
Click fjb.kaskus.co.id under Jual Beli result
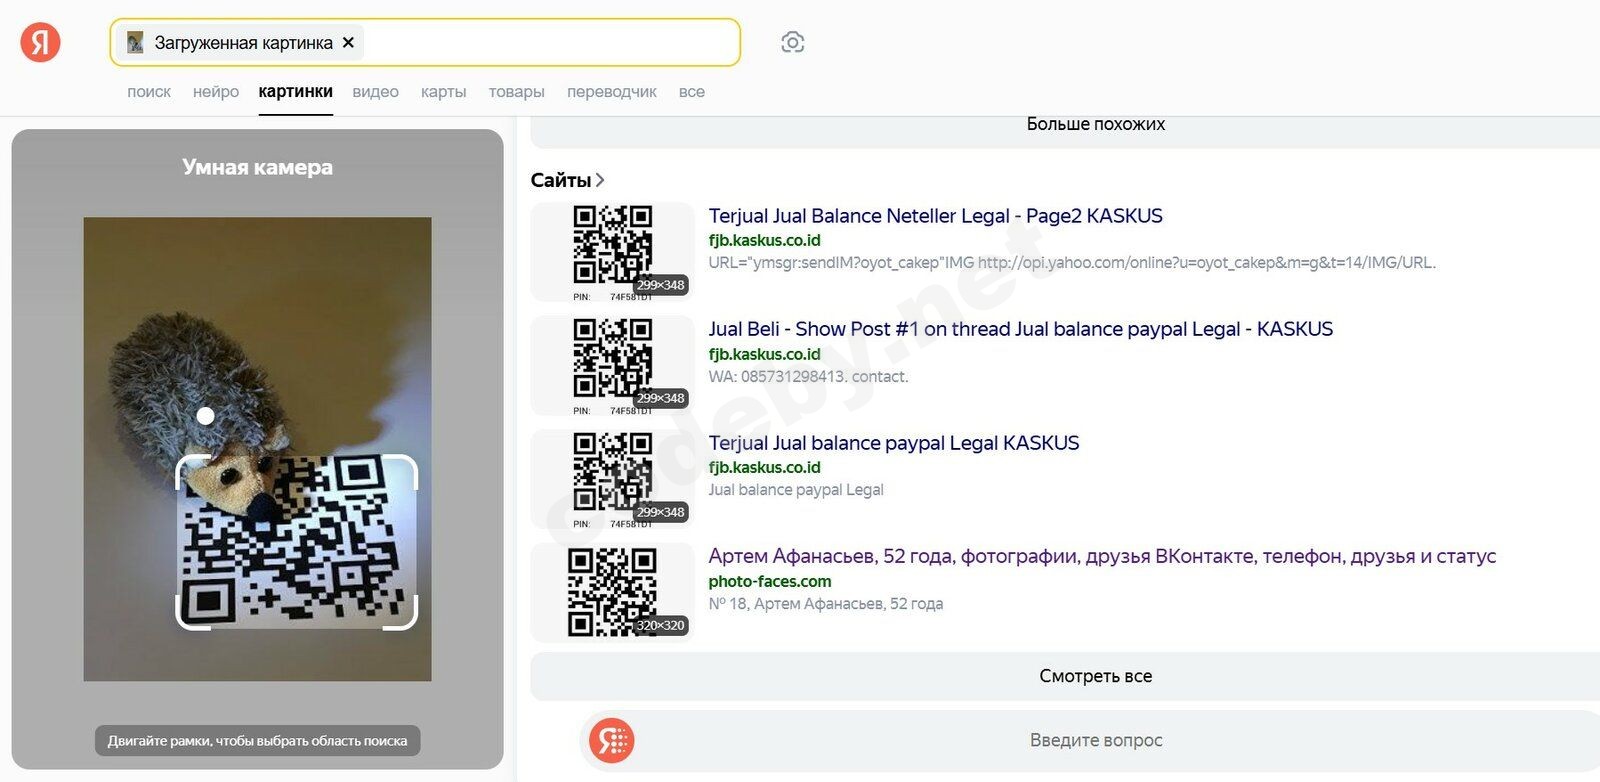pos(765,354)
